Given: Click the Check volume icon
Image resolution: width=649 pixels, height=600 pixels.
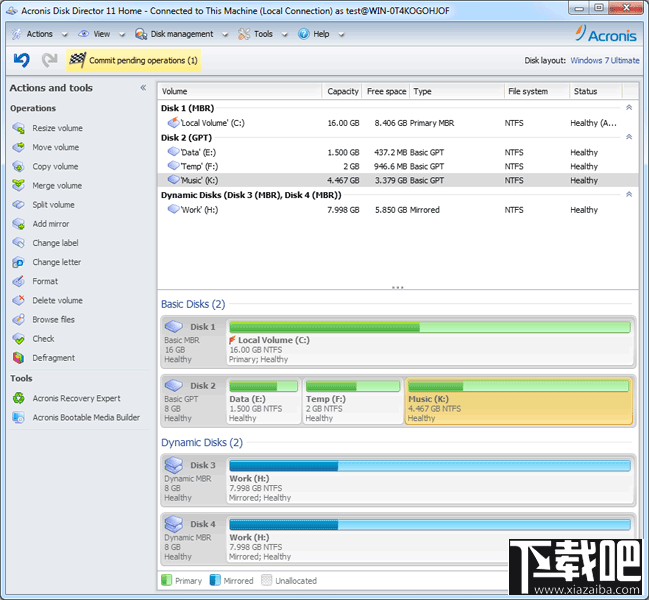Looking at the screenshot, I should [x=19, y=338].
